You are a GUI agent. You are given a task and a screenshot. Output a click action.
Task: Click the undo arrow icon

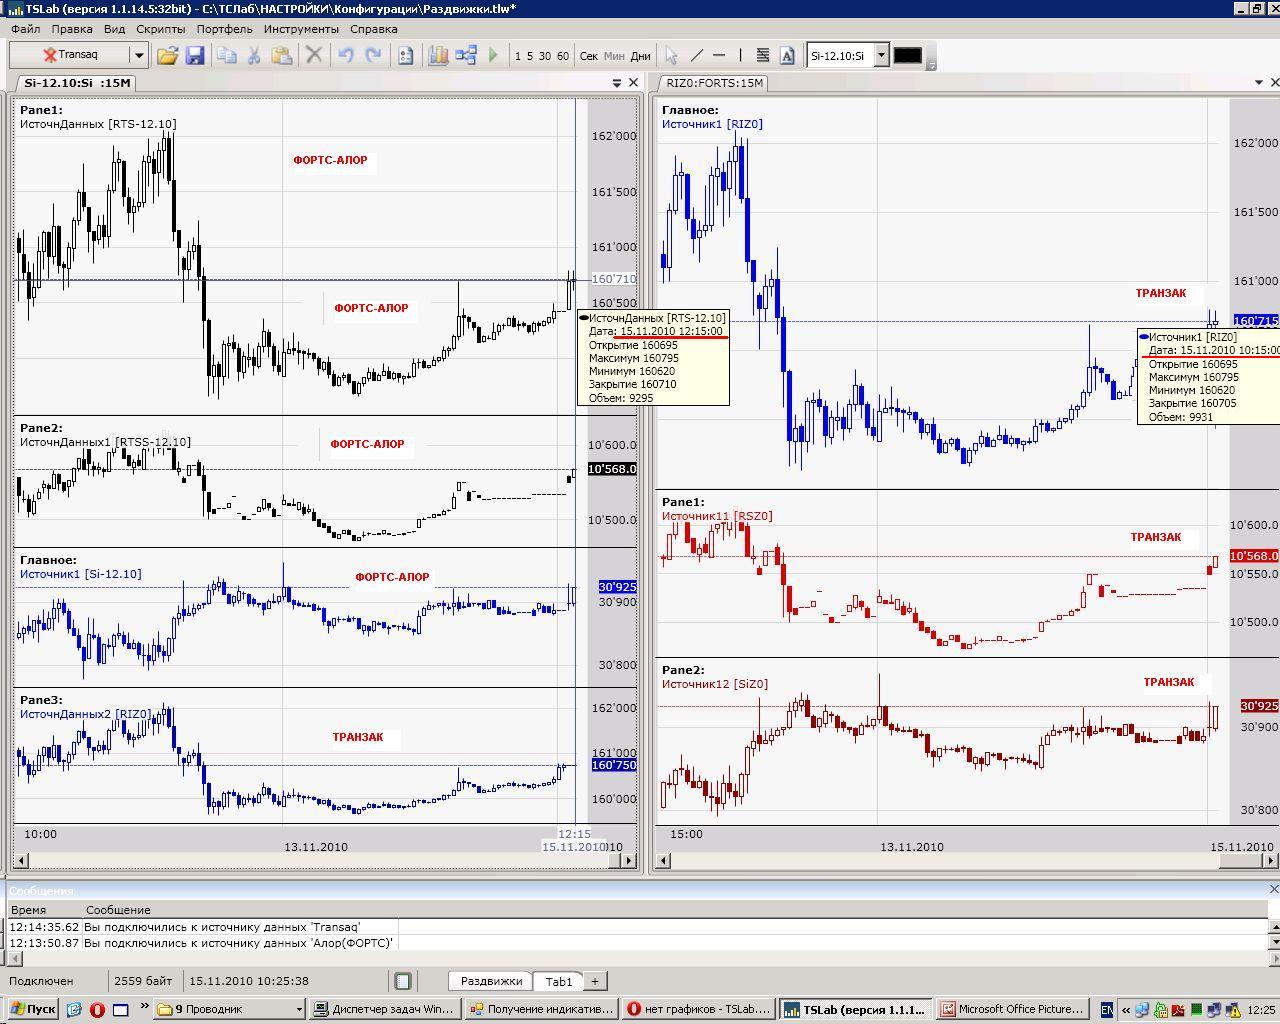click(x=346, y=55)
